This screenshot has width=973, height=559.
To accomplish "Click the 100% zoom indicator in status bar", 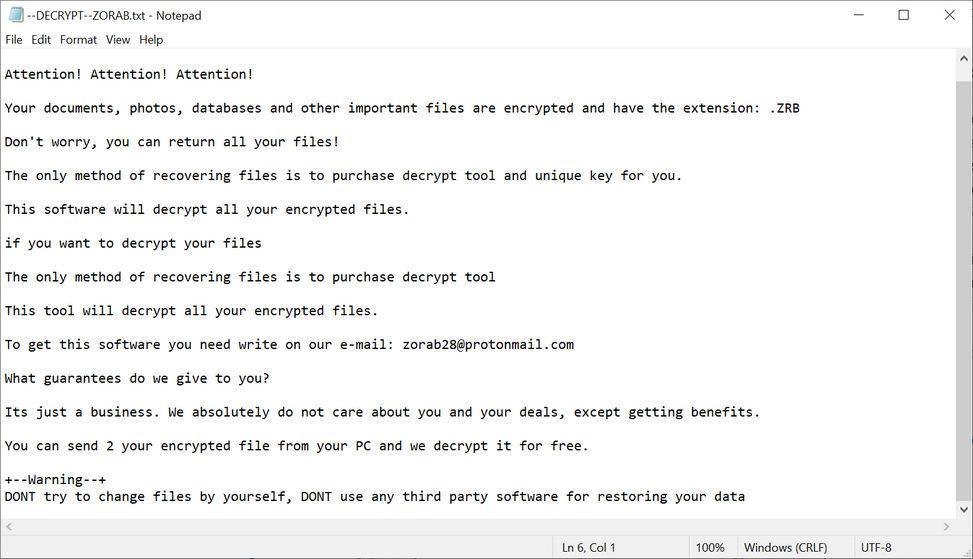I will (710, 548).
